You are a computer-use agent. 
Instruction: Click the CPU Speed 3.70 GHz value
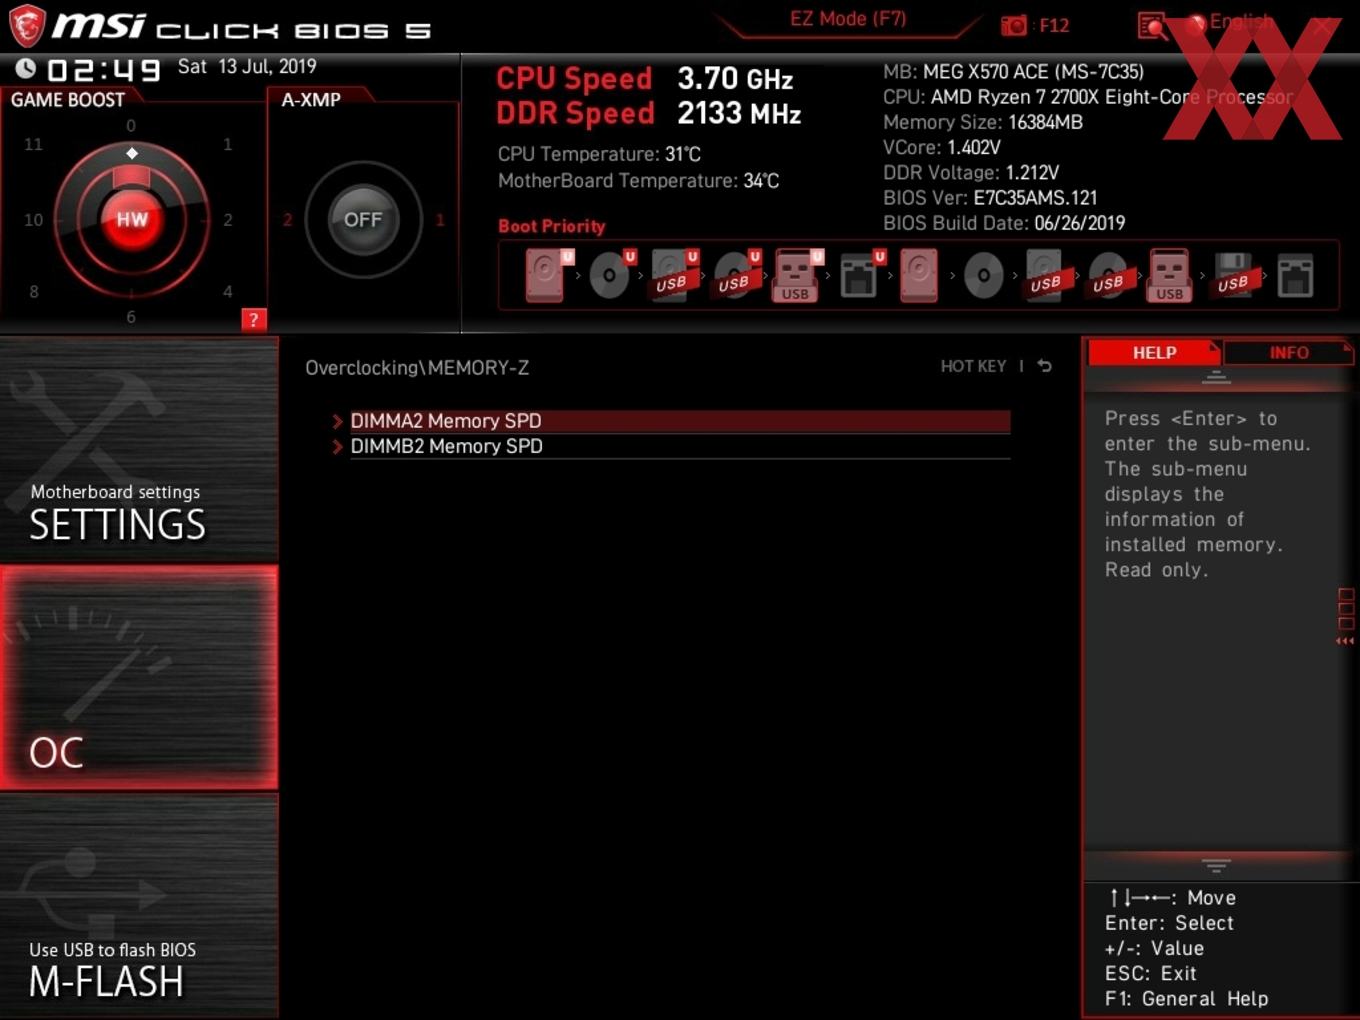735,78
